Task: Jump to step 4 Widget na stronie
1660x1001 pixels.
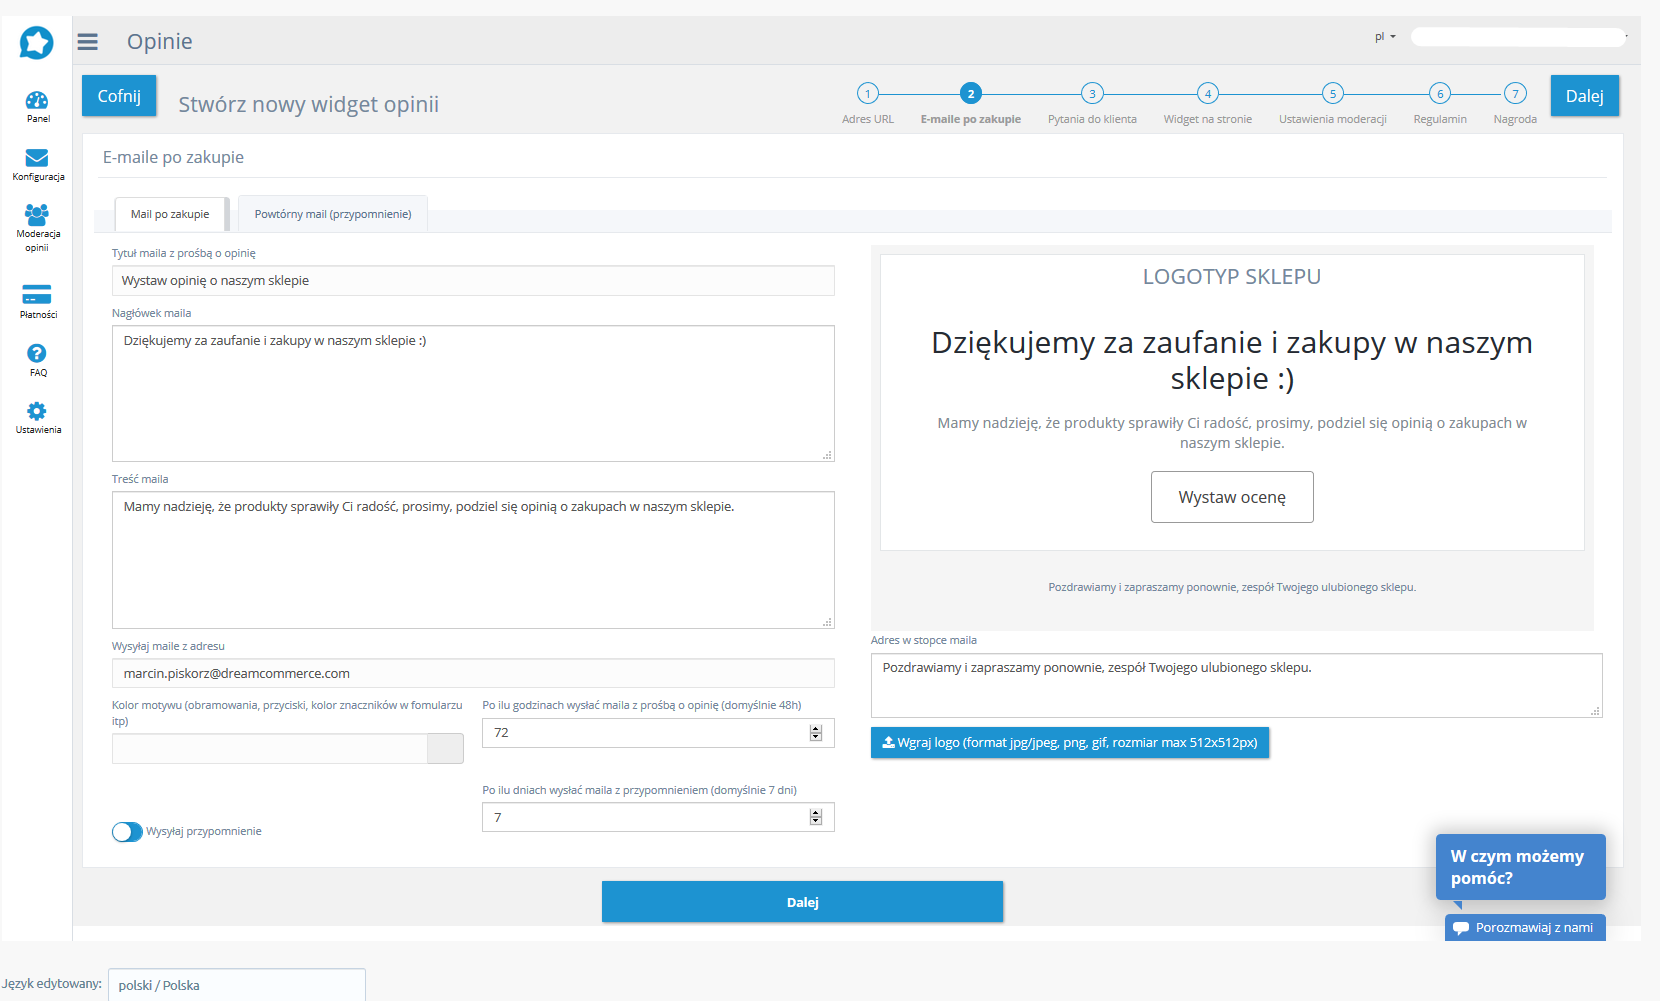Action: (x=1208, y=94)
